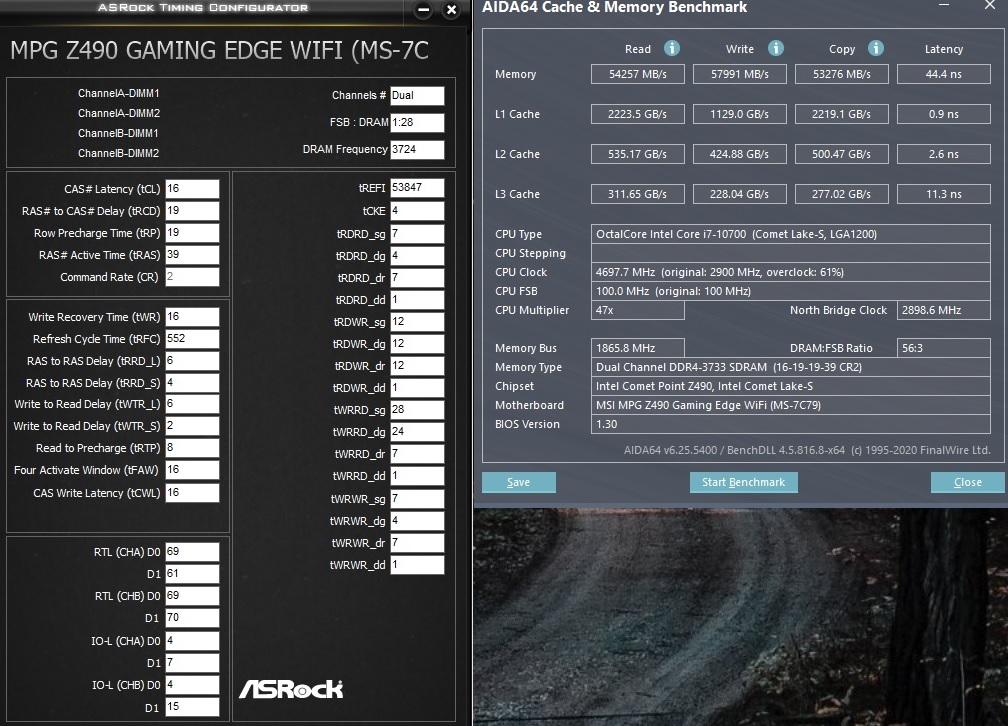Select the tWRWR_sg value field
Image resolution: width=1008 pixels, height=726 pixels.
tap(417, 499)
